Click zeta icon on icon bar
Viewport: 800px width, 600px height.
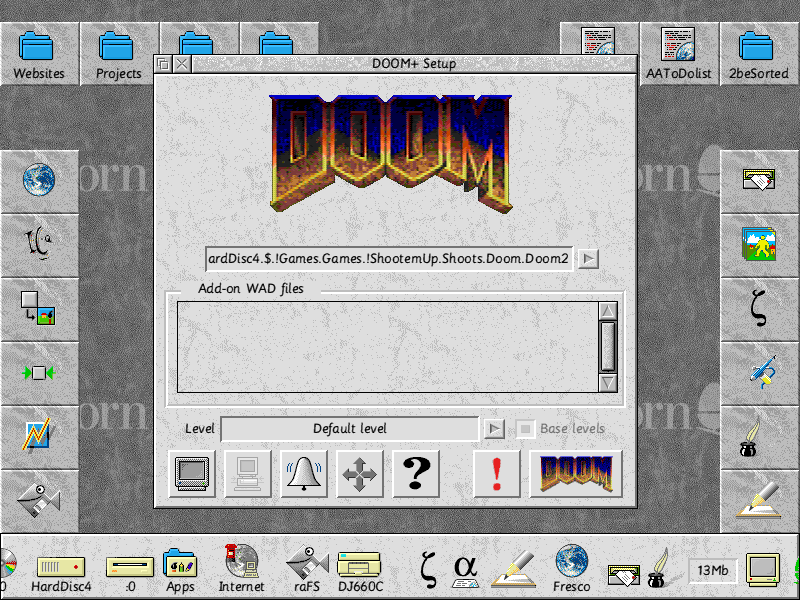click(x=429, y=571)
